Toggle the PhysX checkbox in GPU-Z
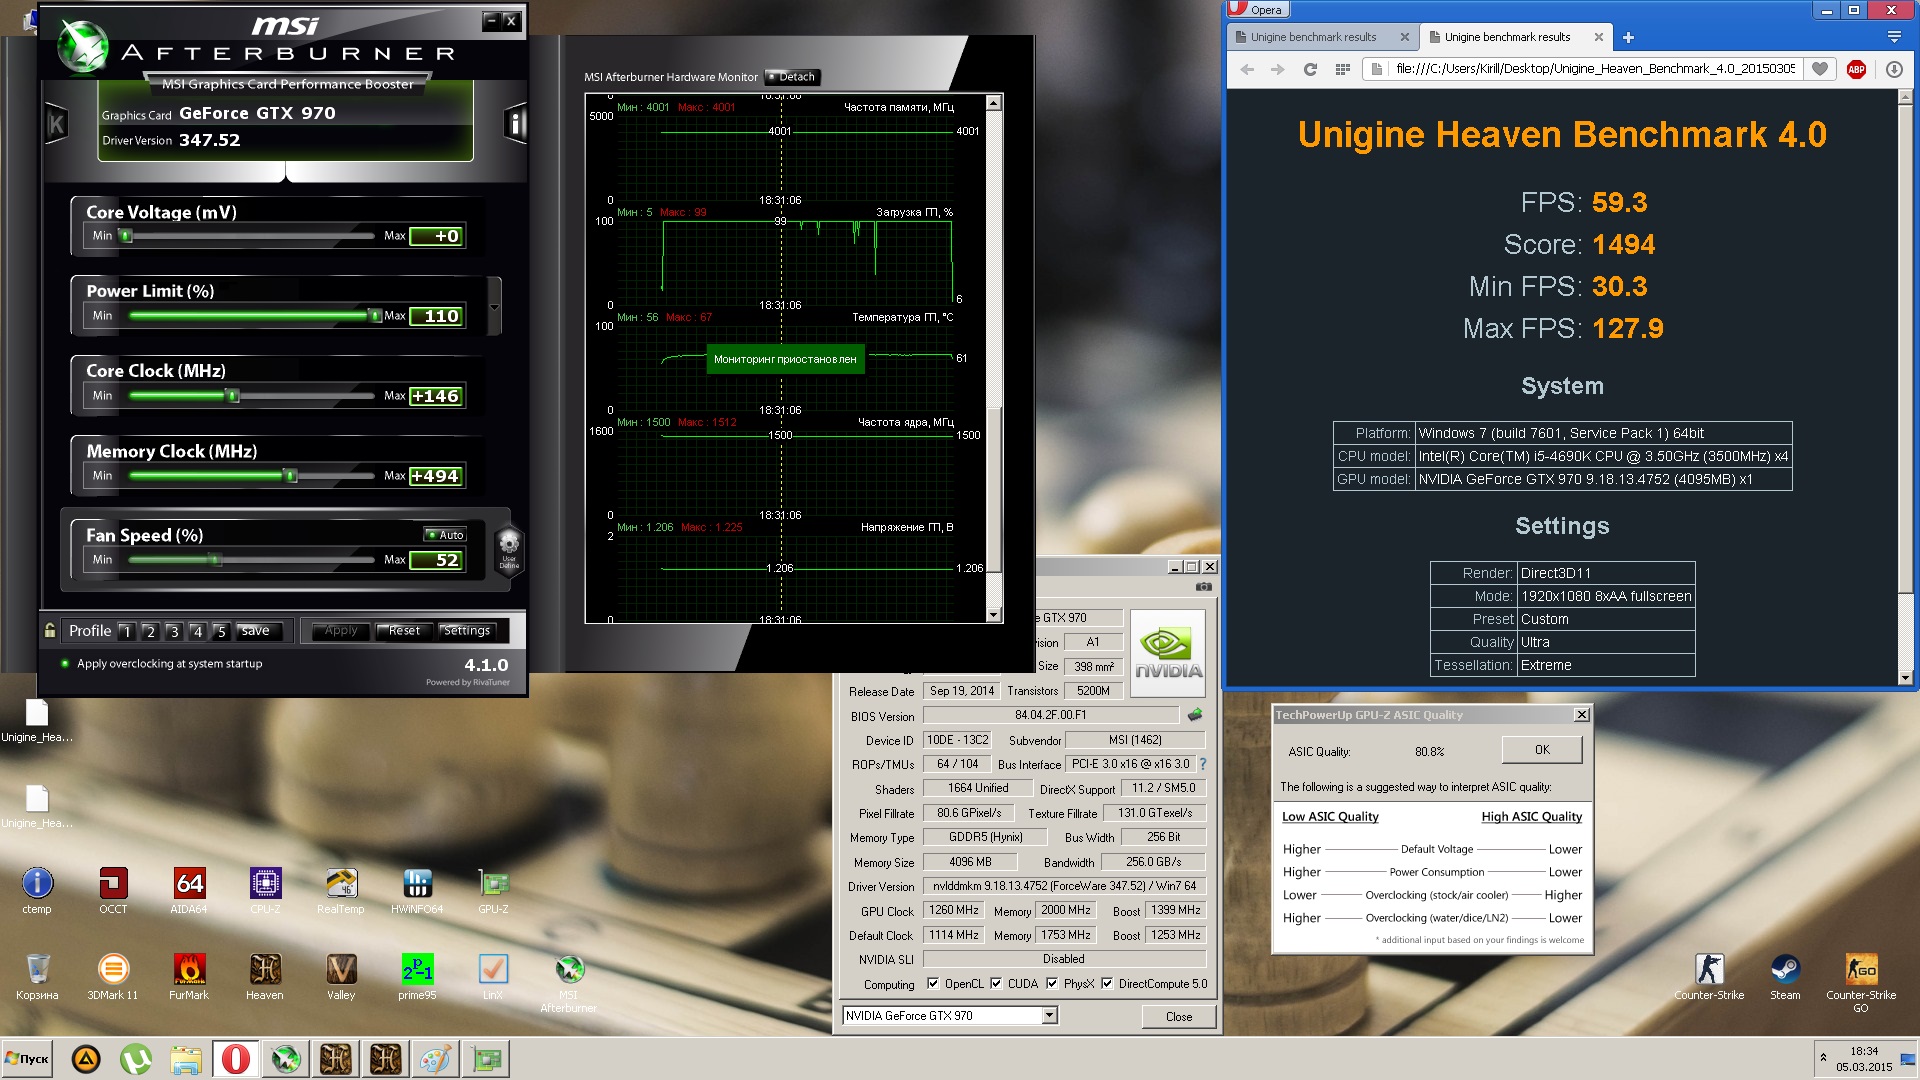The width and height of the screenshot is (1920, 1080). [x=1052, y=984]
